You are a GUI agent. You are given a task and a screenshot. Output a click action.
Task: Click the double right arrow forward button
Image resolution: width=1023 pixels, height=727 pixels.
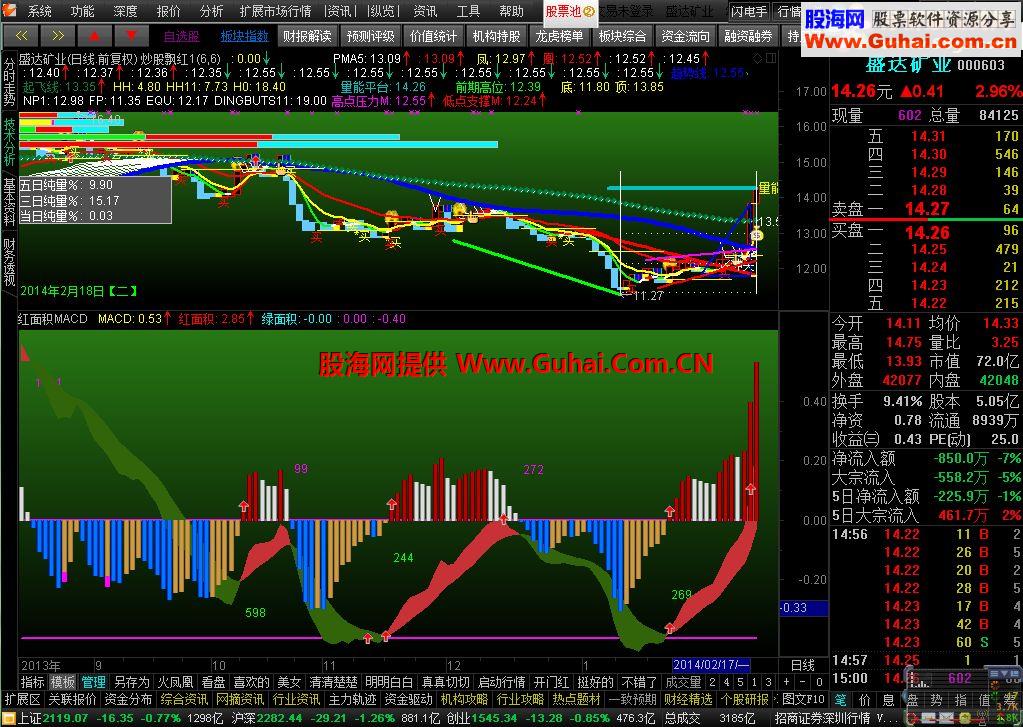click(57, 36)
